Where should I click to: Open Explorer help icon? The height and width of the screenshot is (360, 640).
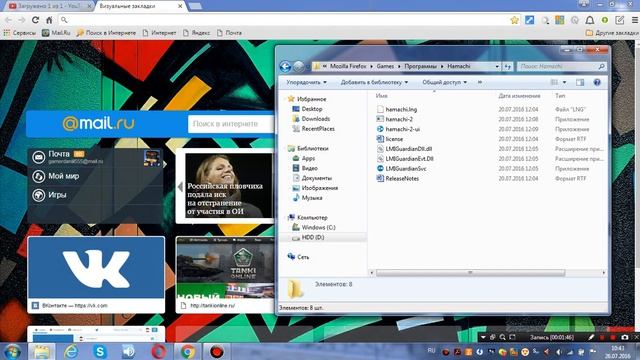click(597, 82)
